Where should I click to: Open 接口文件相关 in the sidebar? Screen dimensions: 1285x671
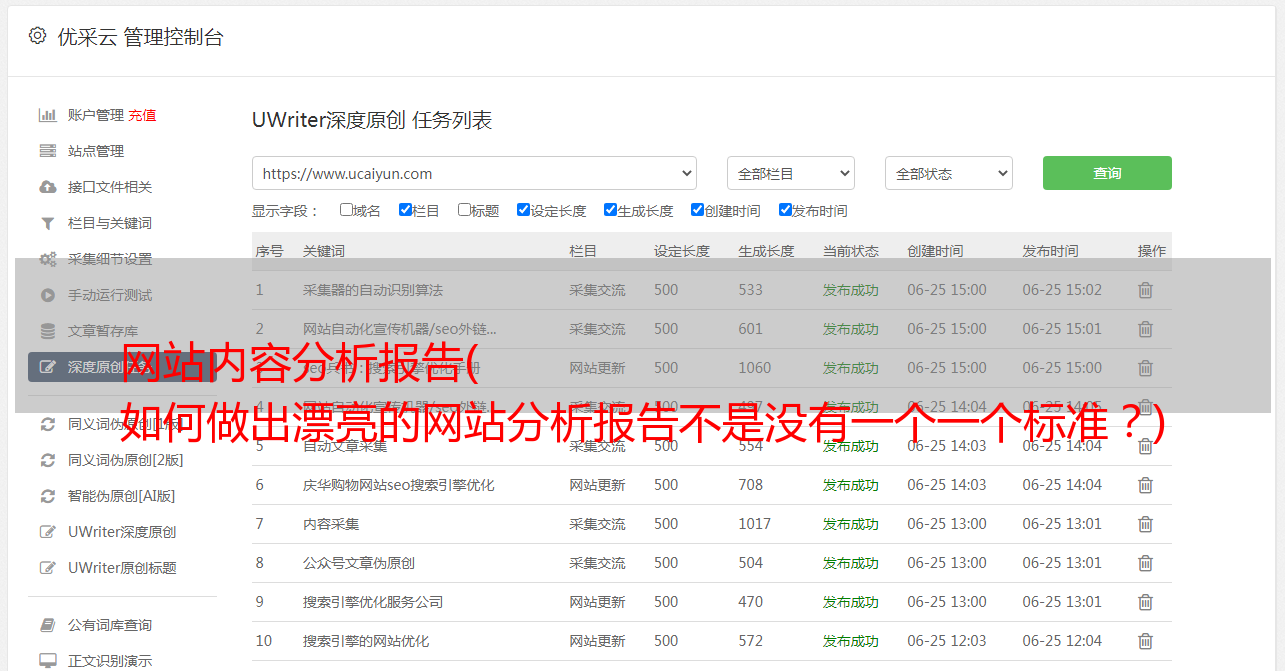(110, 187)
